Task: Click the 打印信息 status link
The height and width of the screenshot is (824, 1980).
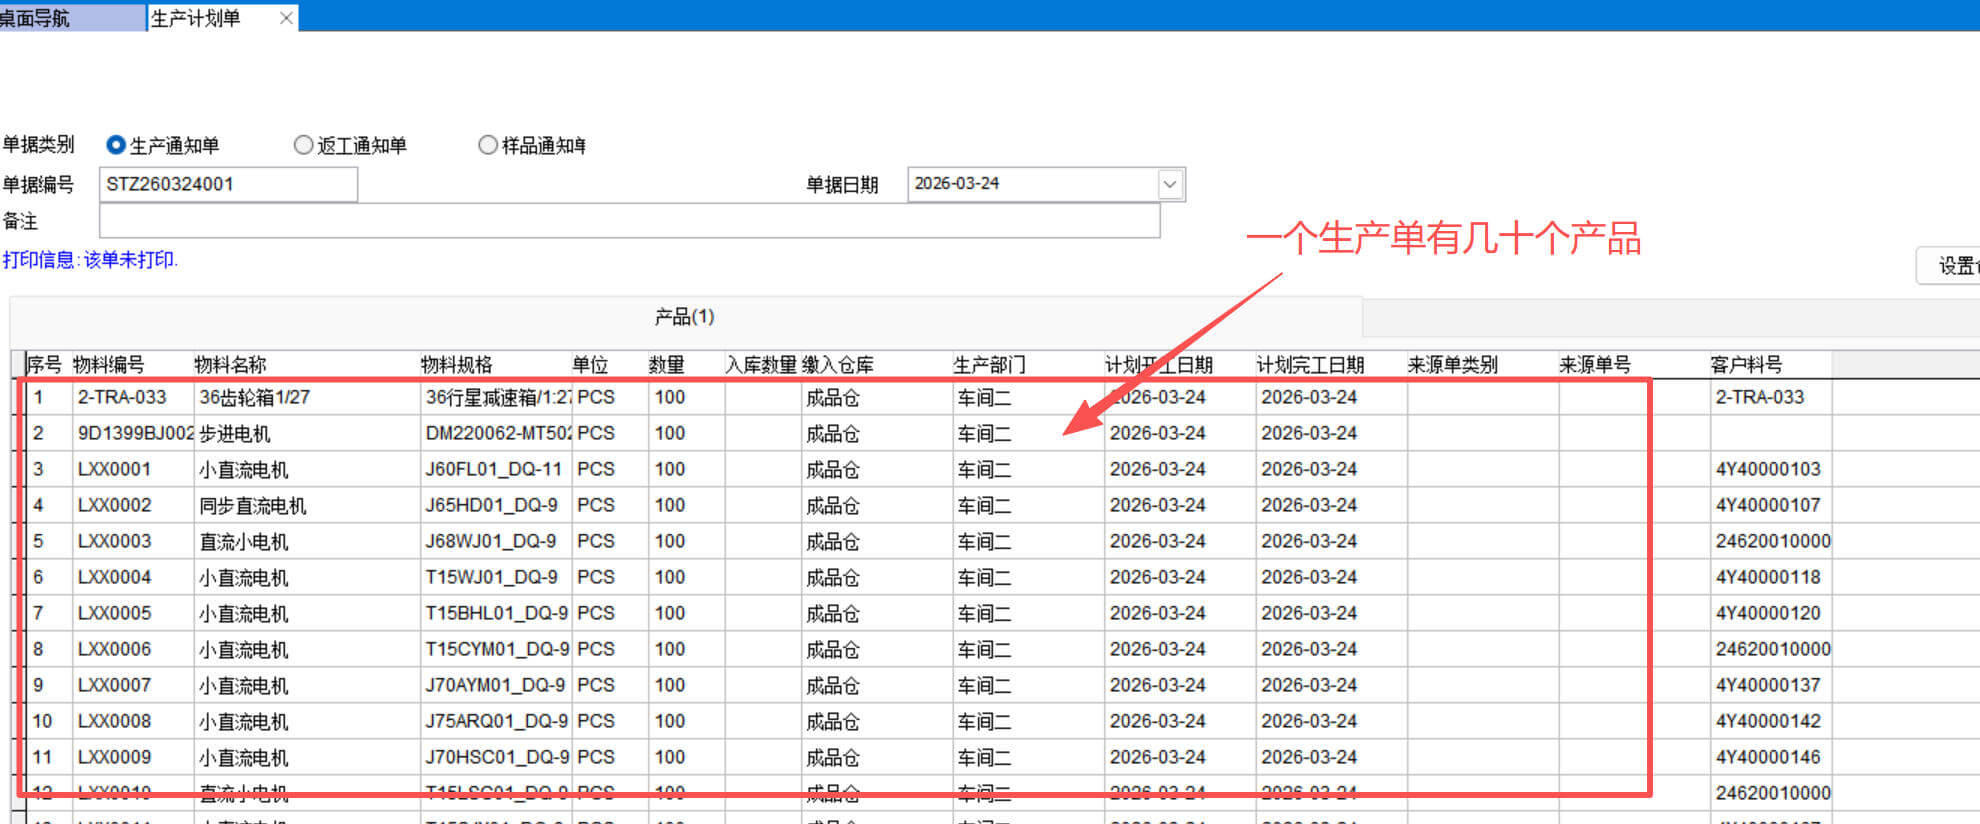Action: pyautogui.click(x=90, y=260)
